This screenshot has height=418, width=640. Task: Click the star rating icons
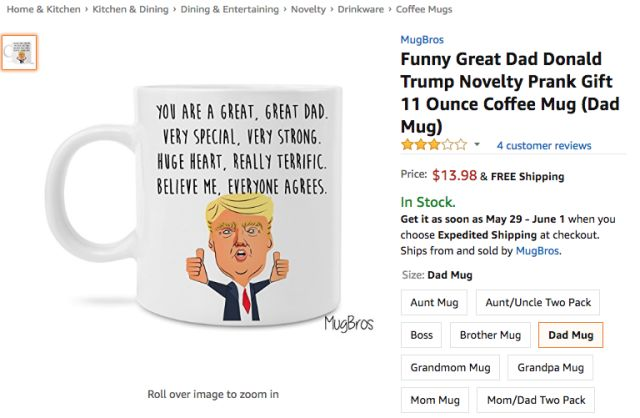pyautogui.click(x=434, y=145)
